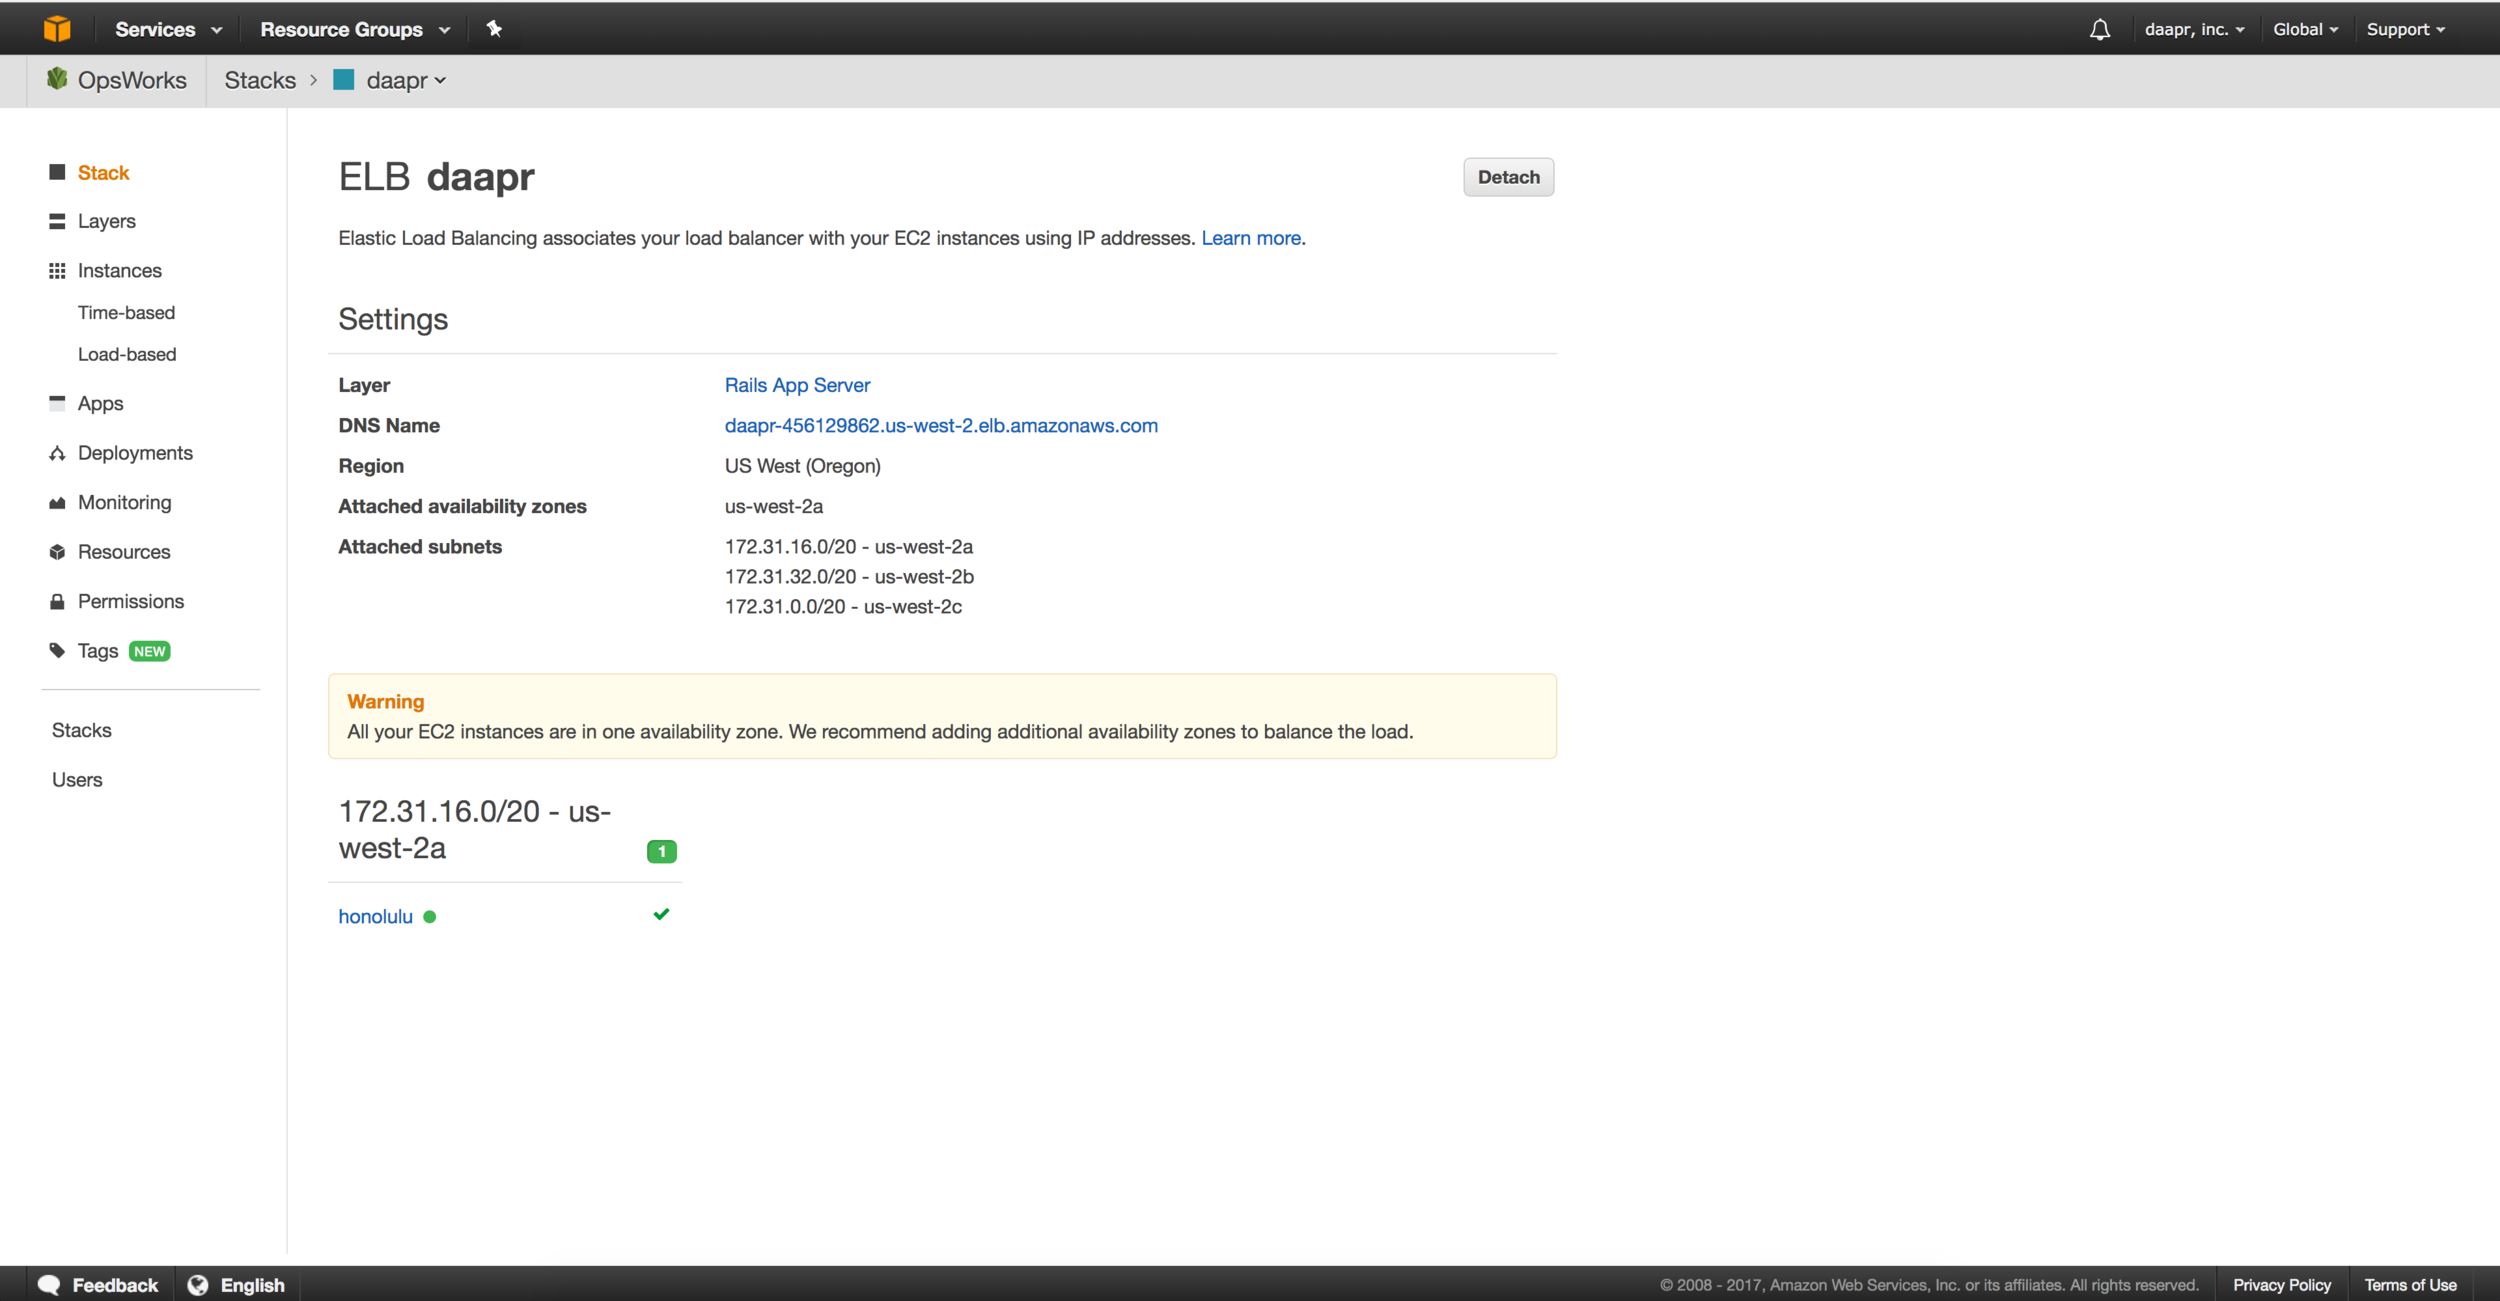The width and height of the screenshot is (2500, 1301).
Task: Click the 172.31.0.0/20 - us-west-2c subnet text
Action: point(843,607)
